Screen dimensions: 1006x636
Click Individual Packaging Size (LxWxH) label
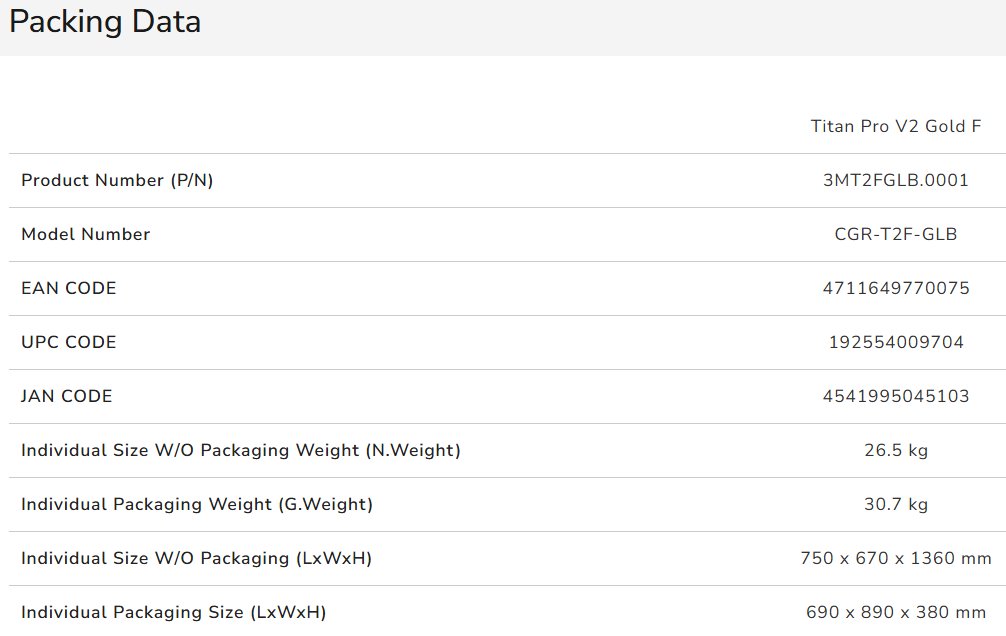pos(173,612)
